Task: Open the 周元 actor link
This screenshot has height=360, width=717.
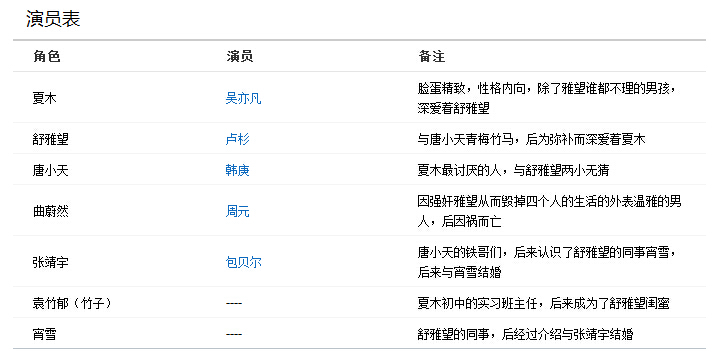Action: point(237,211)
